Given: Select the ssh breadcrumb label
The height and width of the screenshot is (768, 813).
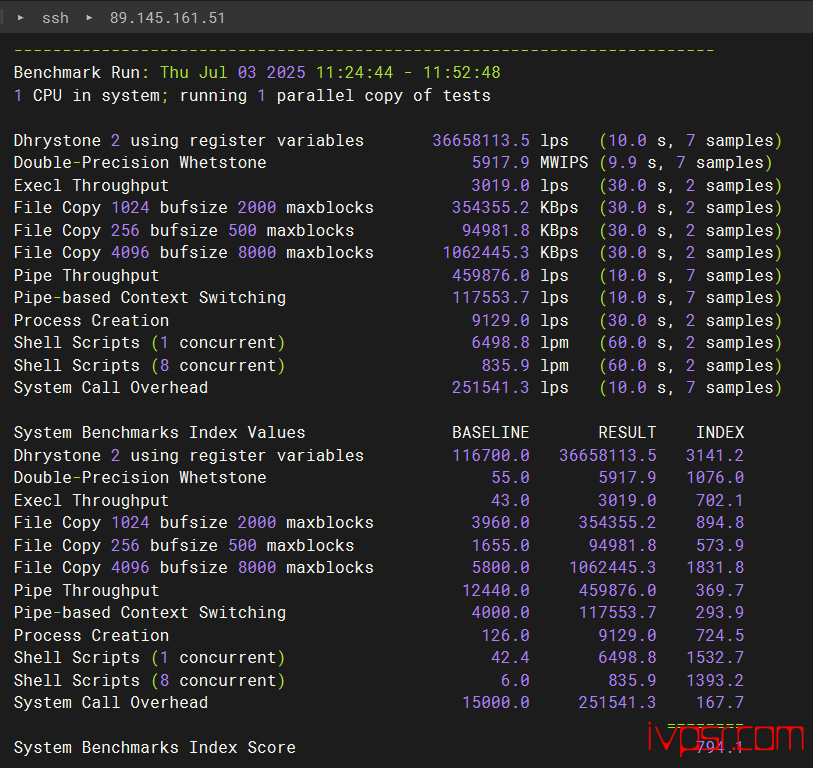Looking at the screenshot, I should click(x=55, y=18).
